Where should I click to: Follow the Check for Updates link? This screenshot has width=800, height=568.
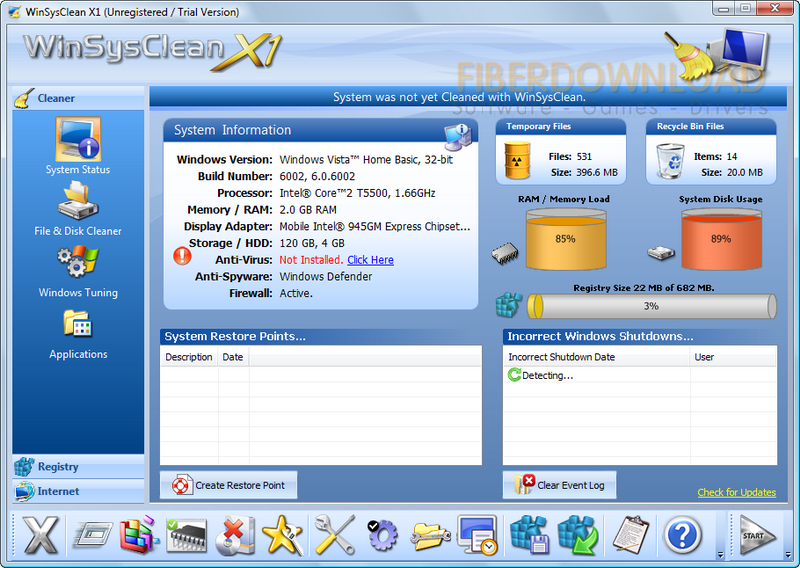[x=737, y=492]
